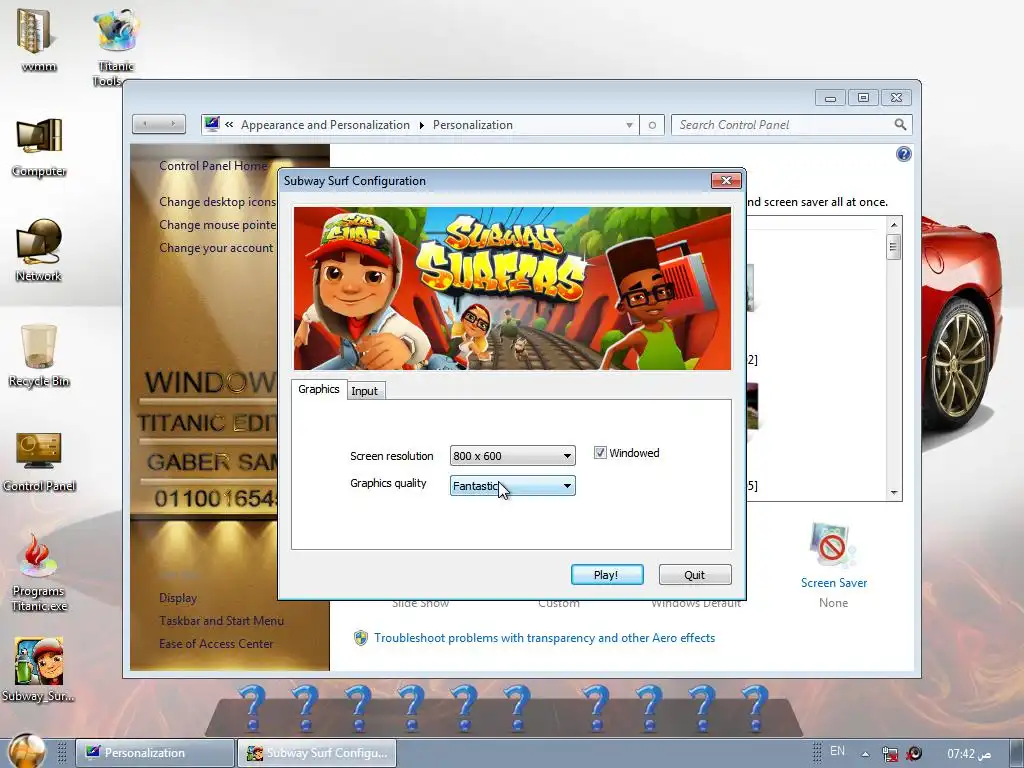Click Change mouse pointers link
The width and height of the screenshot is (1024, 768).
click(217, 225)
